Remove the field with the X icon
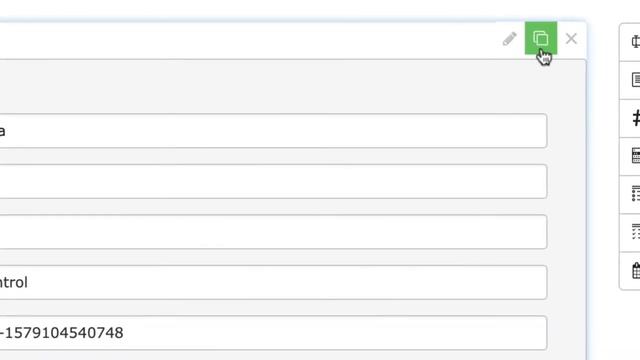Screen dimensions: 640x360 (x=571, y=39)
